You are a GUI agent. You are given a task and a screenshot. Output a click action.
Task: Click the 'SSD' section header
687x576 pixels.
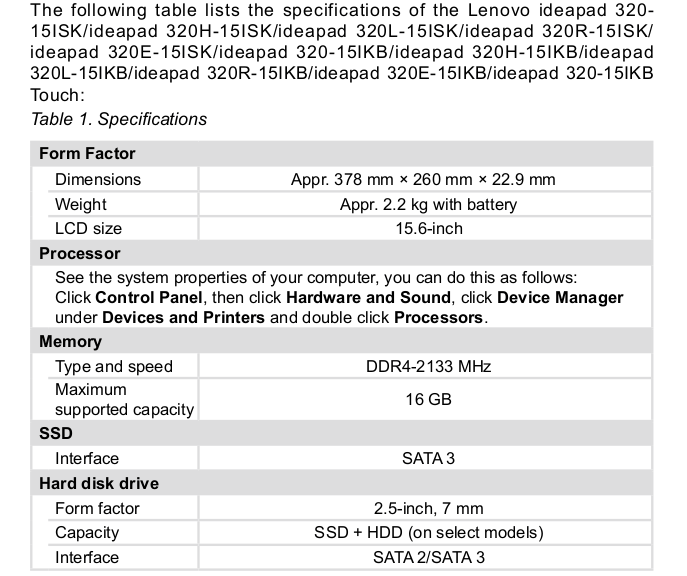[x=55, y=434]
